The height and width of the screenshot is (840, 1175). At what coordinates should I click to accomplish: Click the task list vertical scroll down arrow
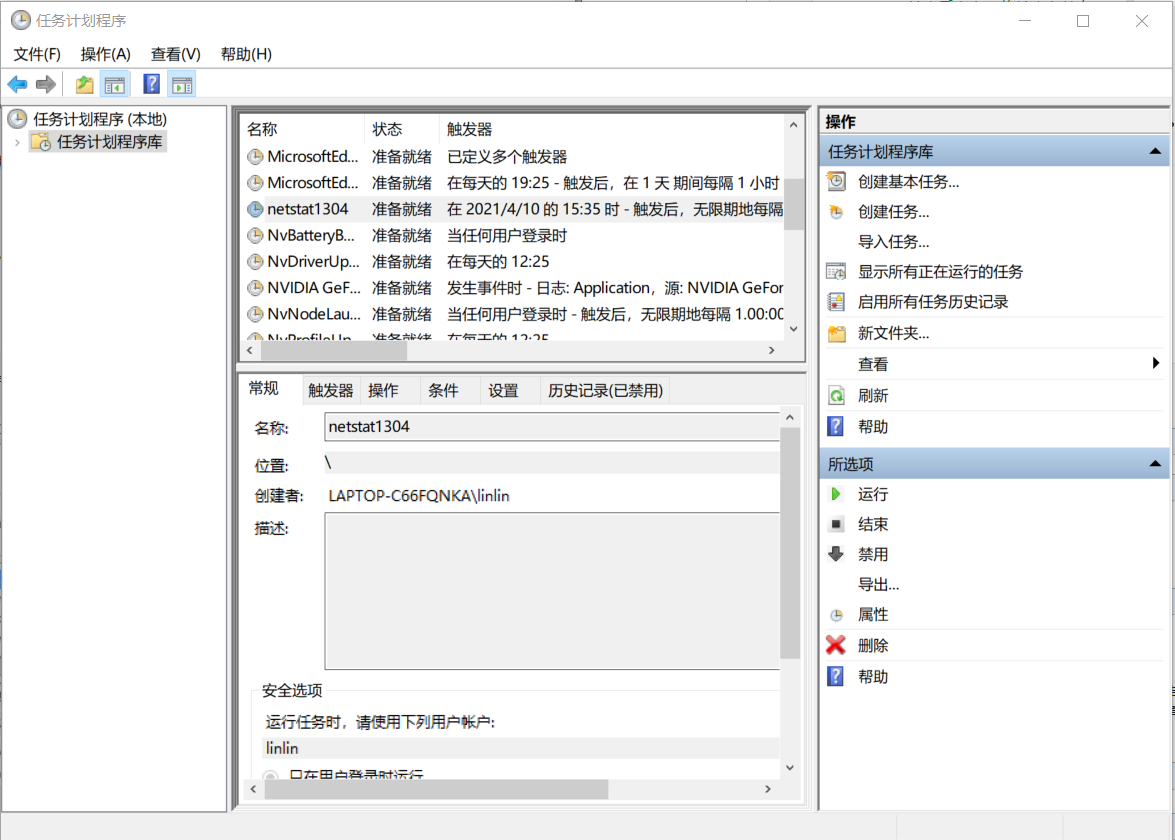click(794, 329)
